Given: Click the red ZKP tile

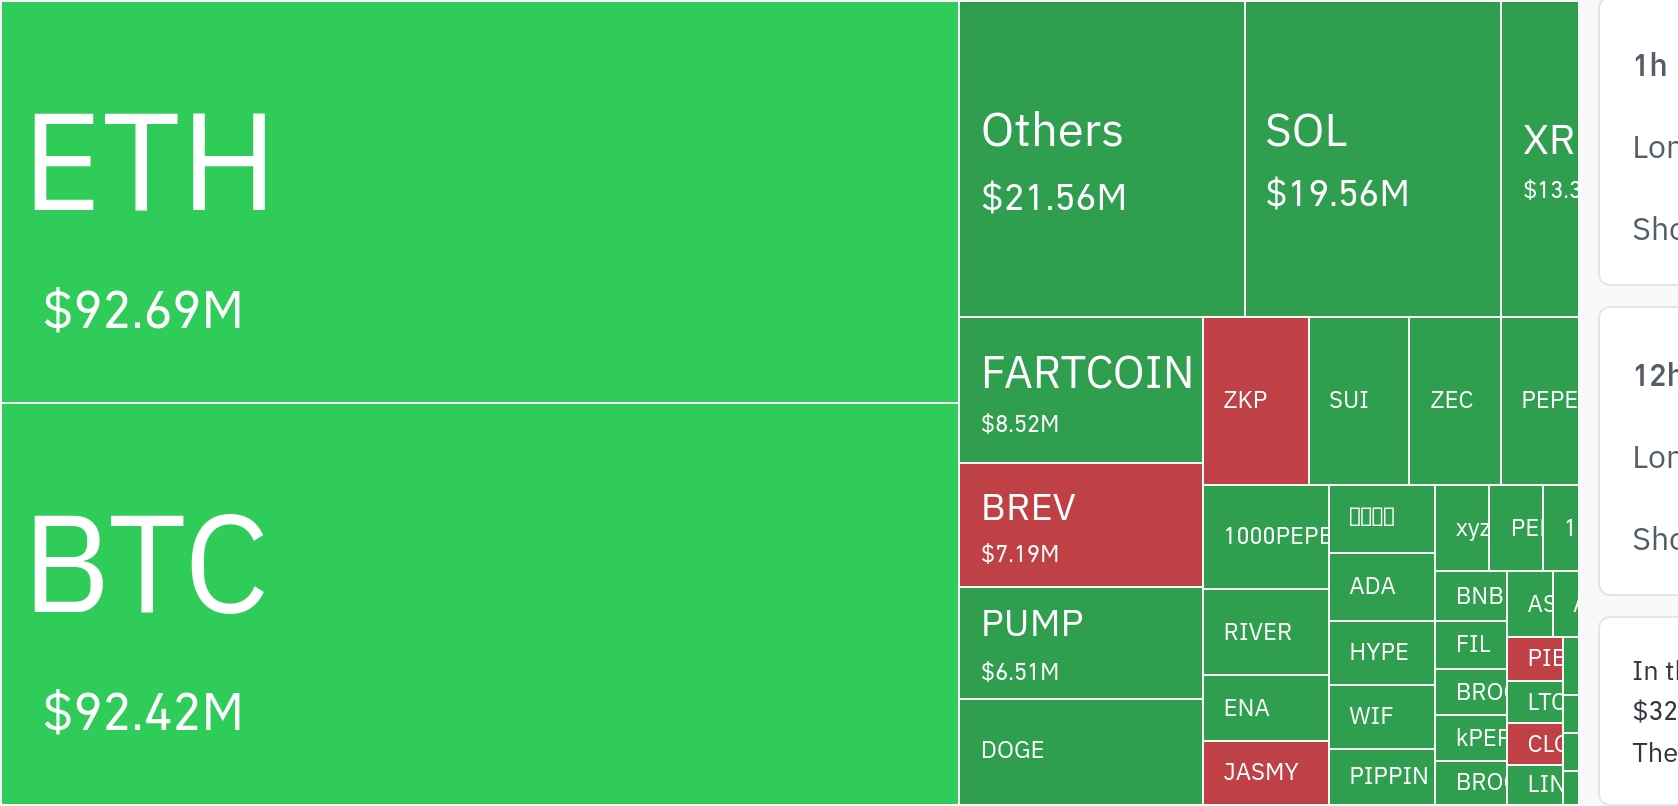Looking at the screenshot, I should pos(1256,401).
